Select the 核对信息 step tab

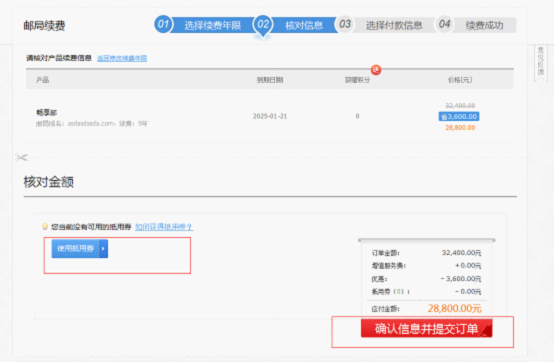coord(304,25)
